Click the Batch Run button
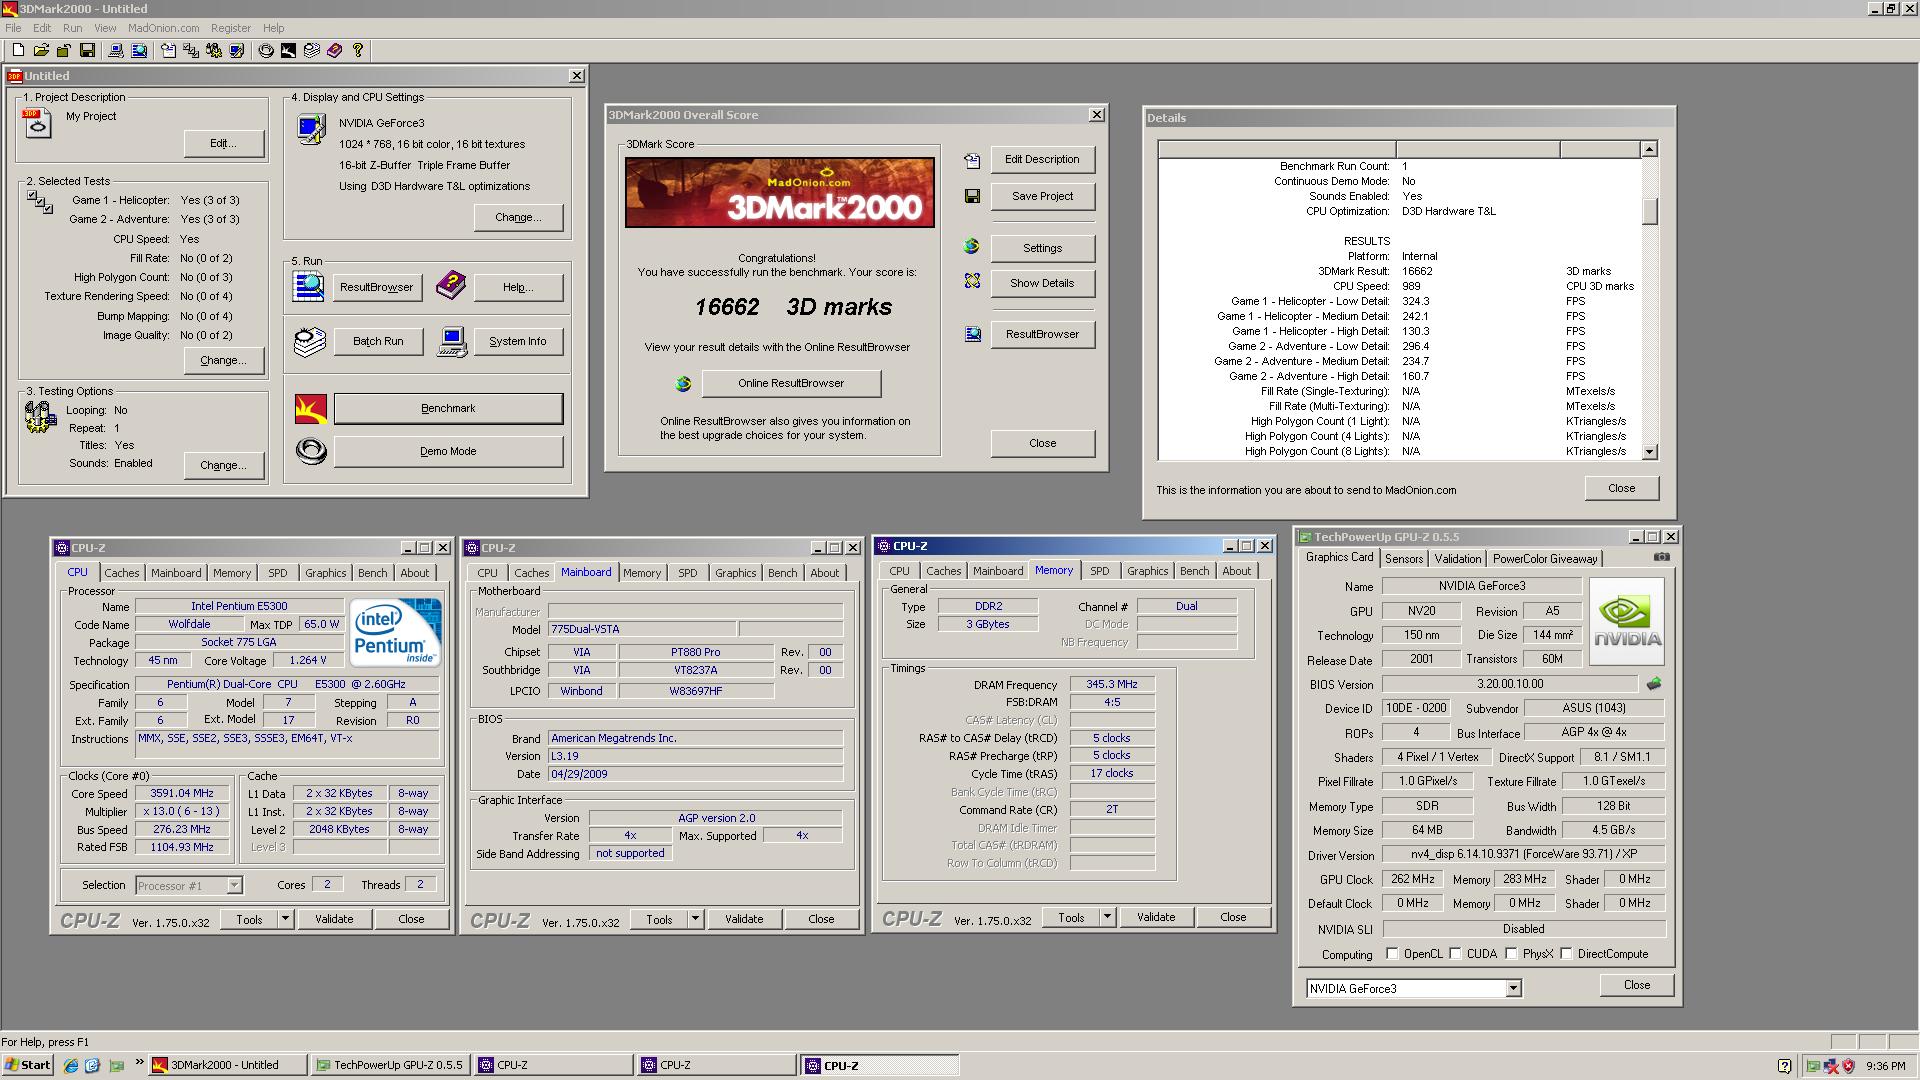The image size is (1920, 1080). pyautogui.click(x=378, y=341)
